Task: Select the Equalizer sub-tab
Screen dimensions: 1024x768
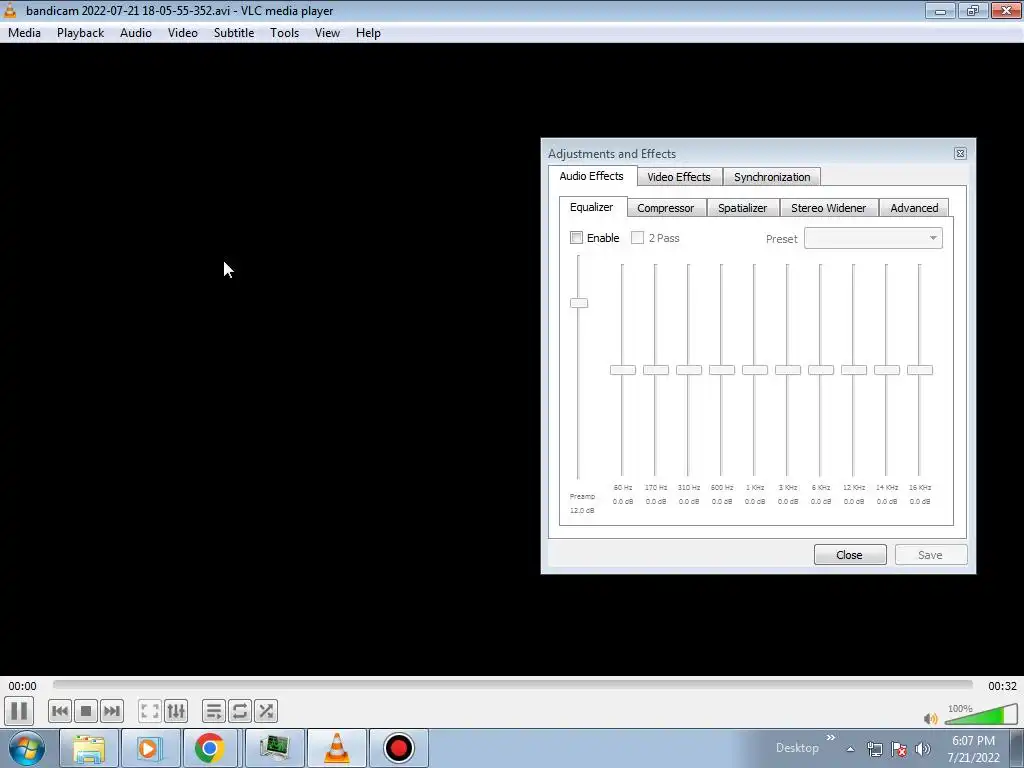Action: (592, 207)
